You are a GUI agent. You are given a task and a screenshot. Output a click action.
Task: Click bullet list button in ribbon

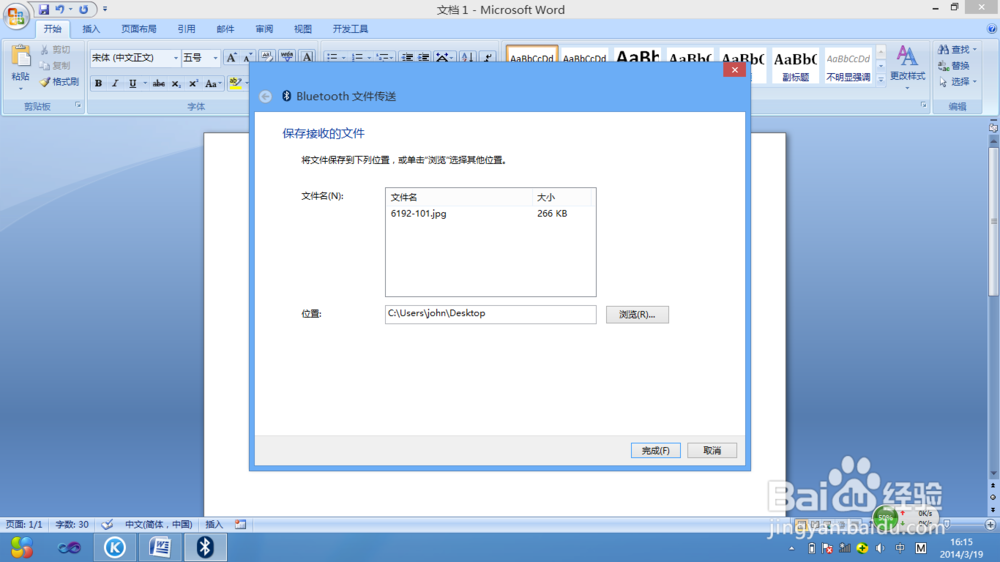(332, 57)
